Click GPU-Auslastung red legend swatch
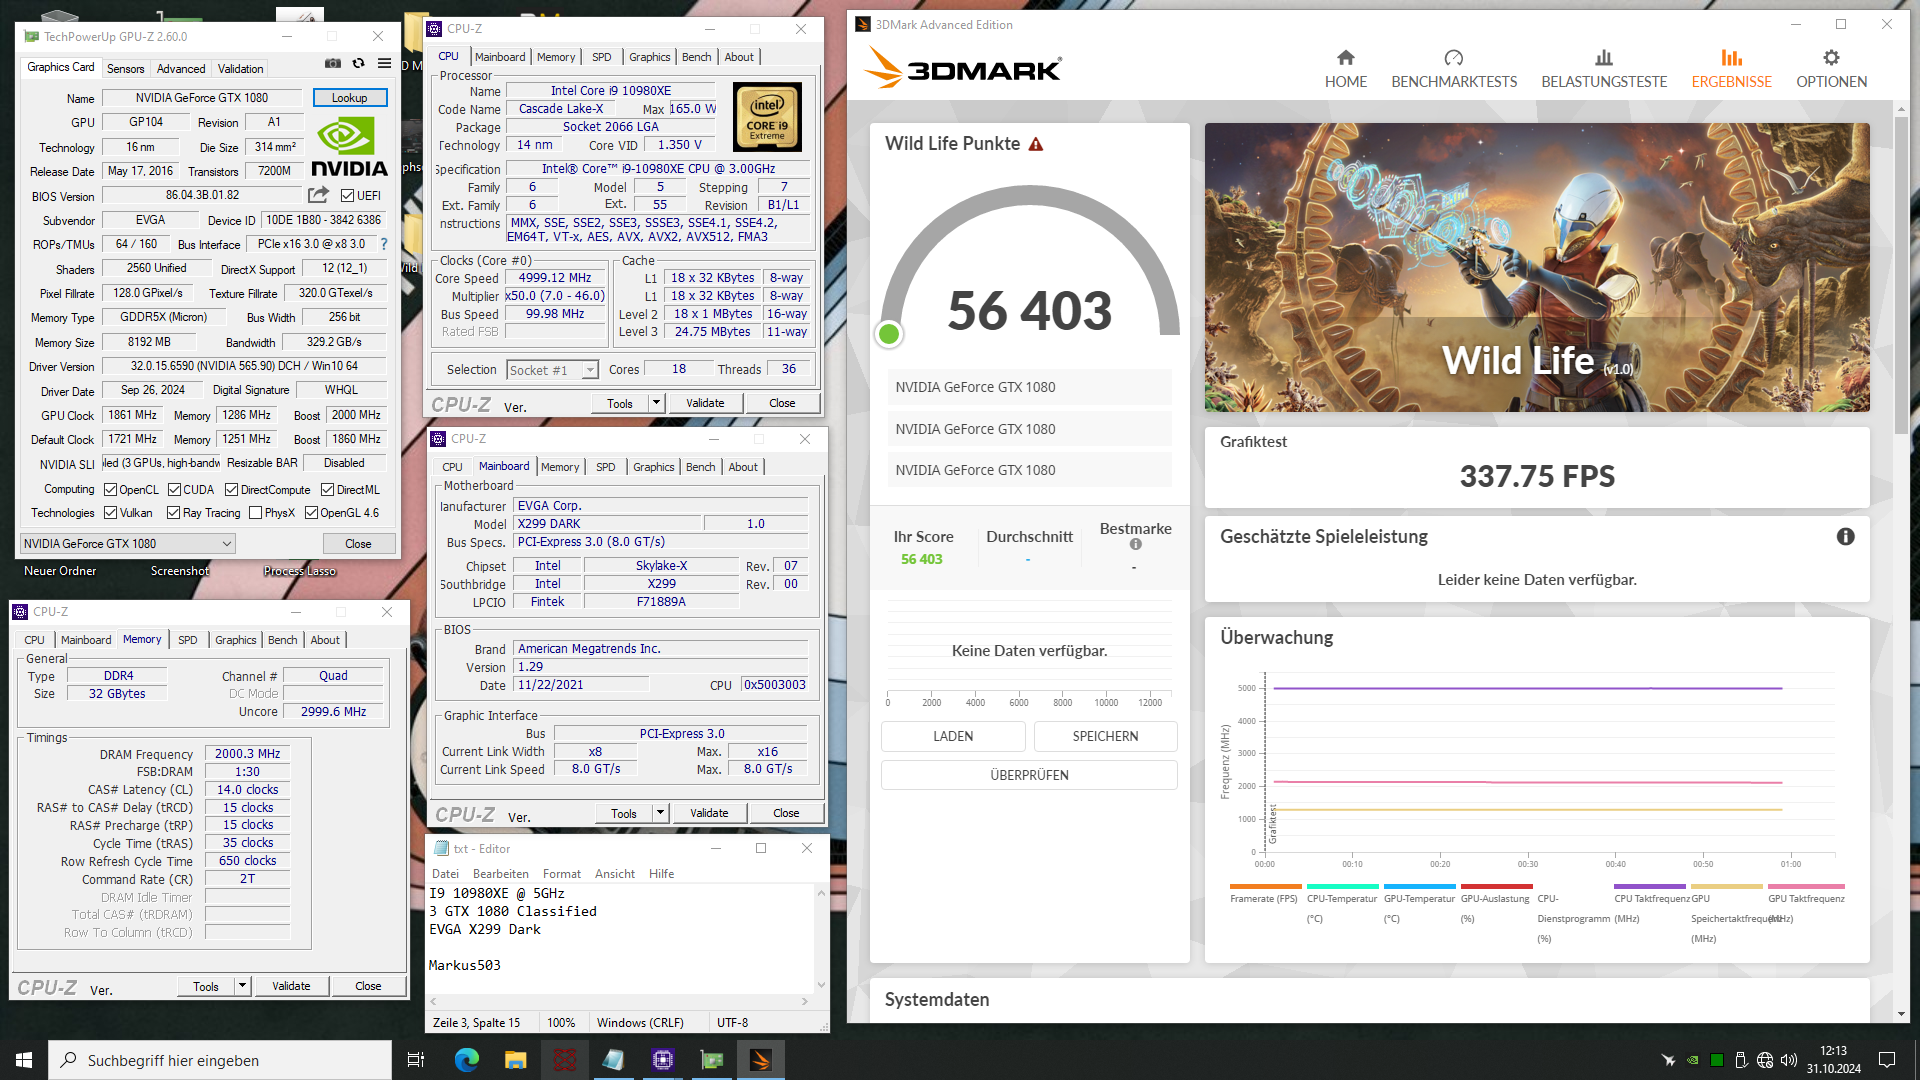 click(x=1496, y=887)
